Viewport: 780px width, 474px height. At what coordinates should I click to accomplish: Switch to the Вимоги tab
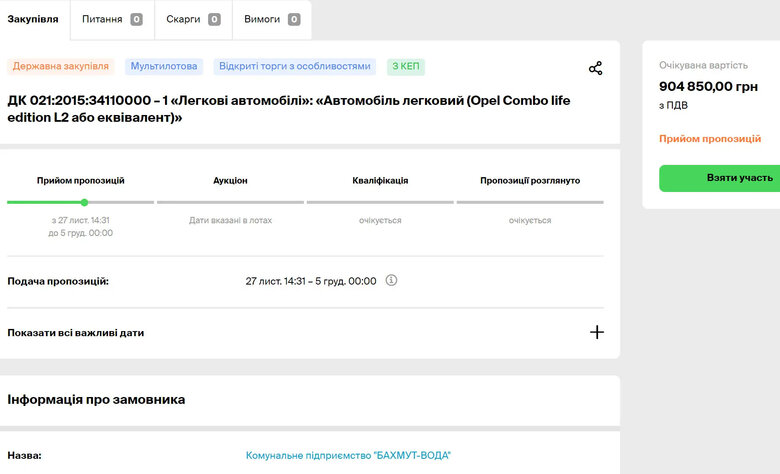pyautogui.click(x=271, y=19)
